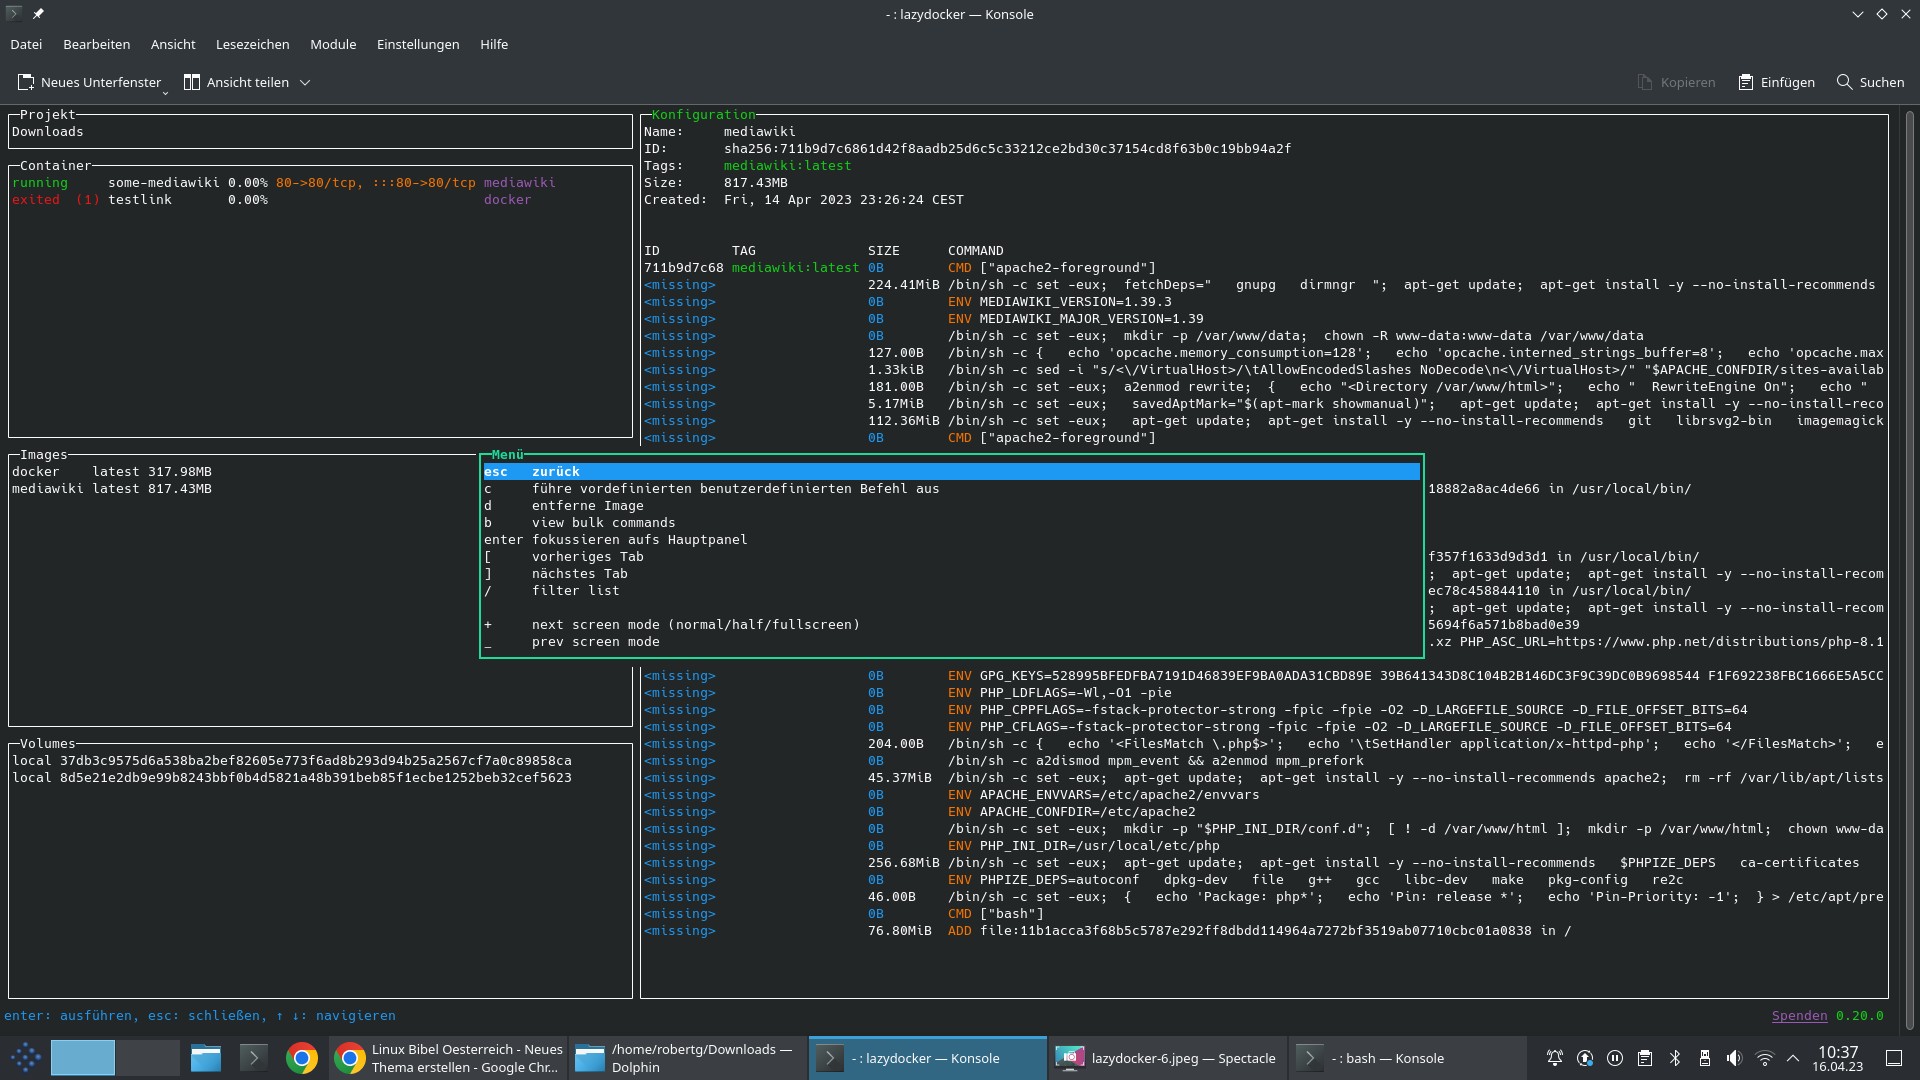
Task: Click the Konsole vertical scrollbar
Action: click(1909, 570)
